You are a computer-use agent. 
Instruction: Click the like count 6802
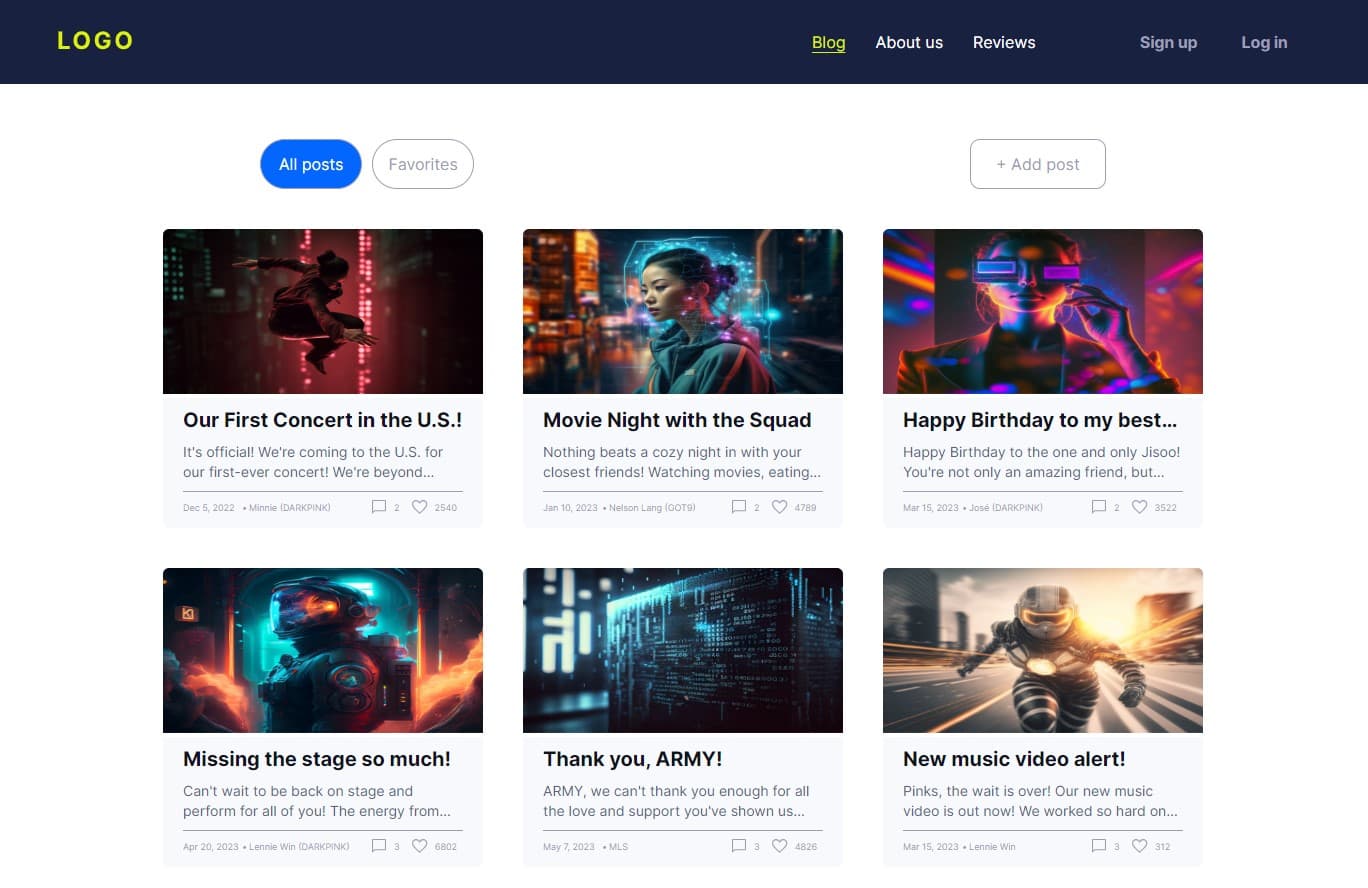coord(446,847)
